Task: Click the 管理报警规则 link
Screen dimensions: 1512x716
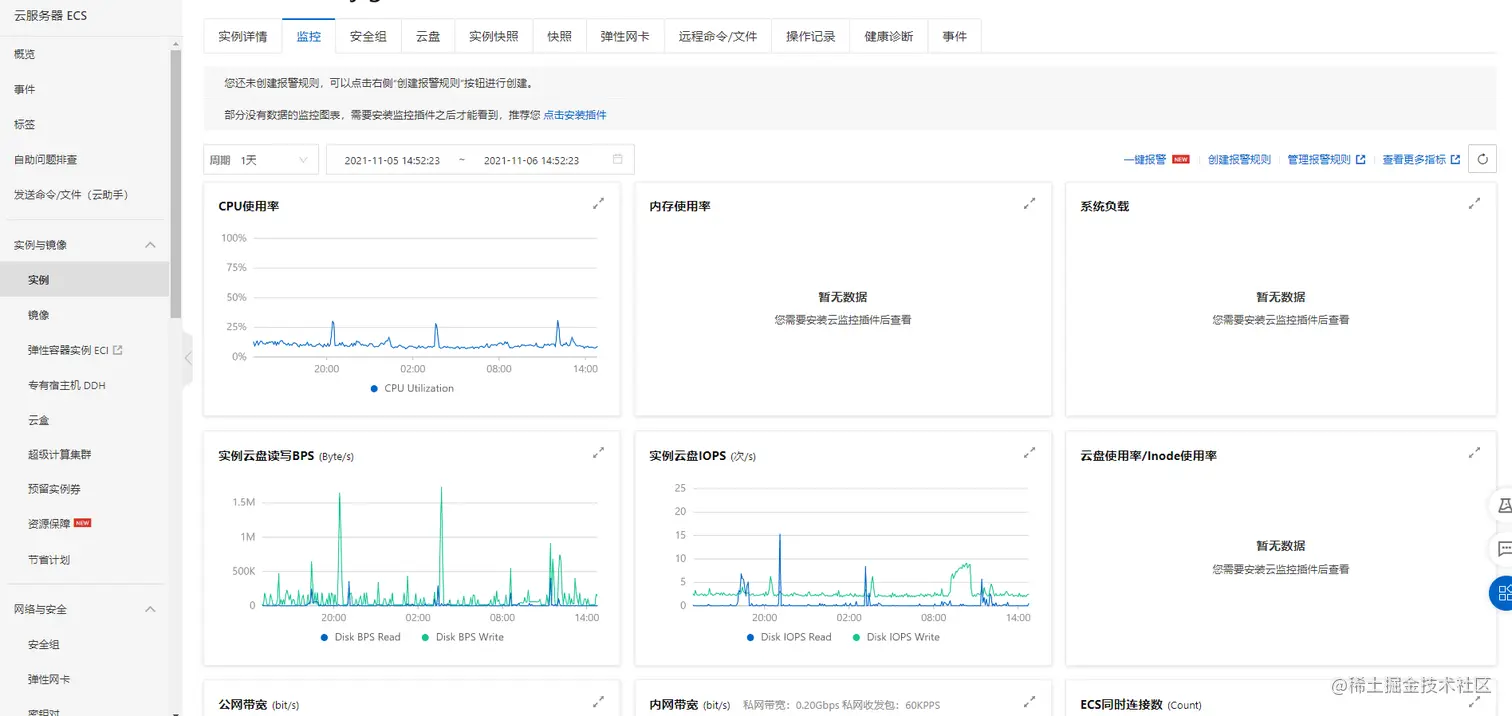Action: (1319, 159)
